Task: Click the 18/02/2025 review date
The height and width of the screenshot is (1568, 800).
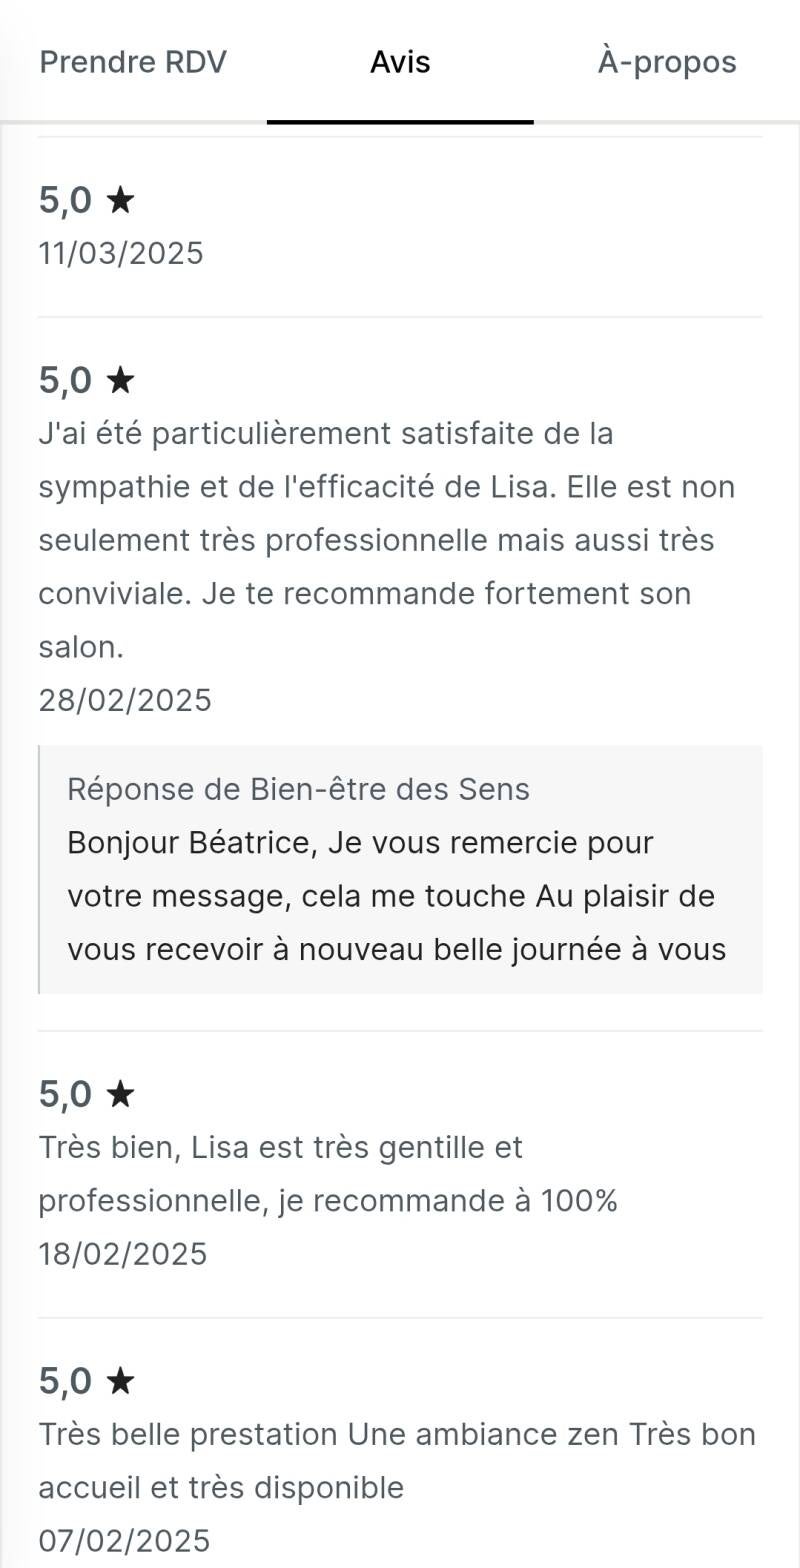Action: 123,1253
